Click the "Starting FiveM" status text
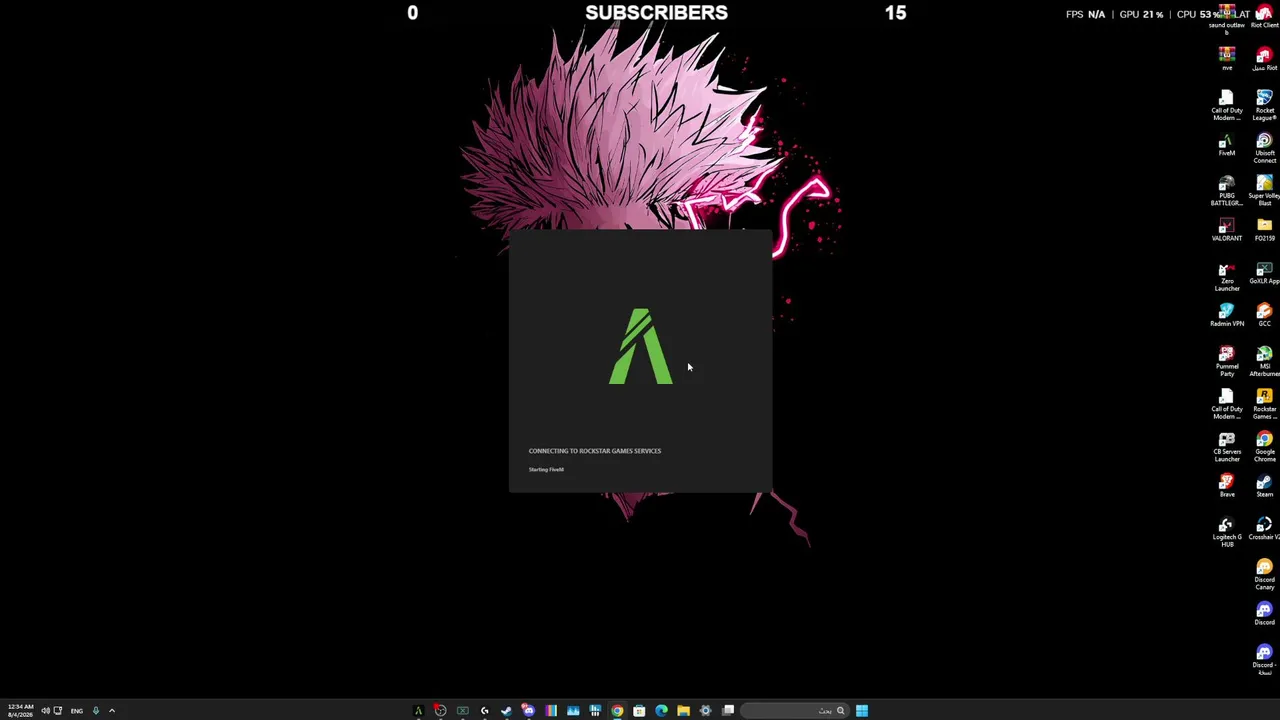The image size is (1280, 720). point(546,470)
